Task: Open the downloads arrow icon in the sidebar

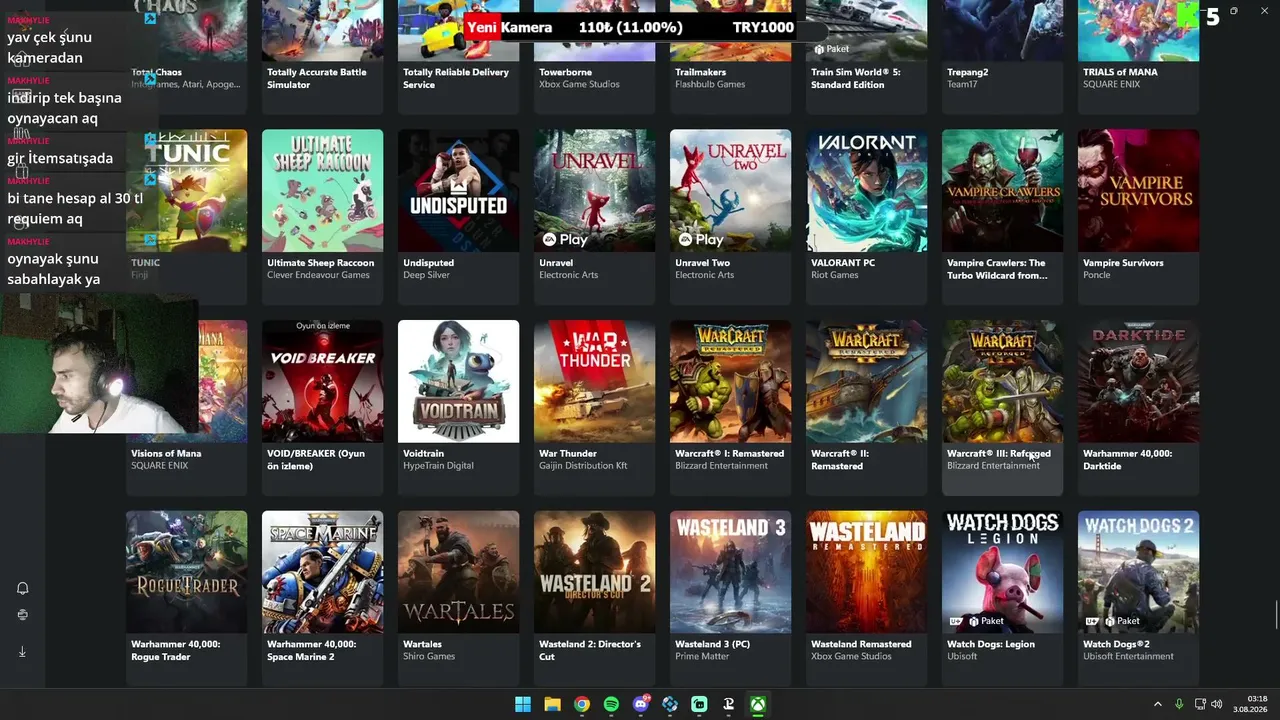Action: point(22,651)
